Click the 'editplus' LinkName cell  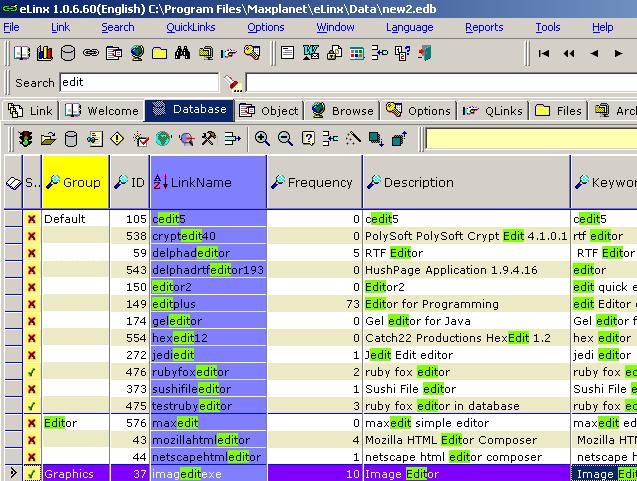point(208,304)
